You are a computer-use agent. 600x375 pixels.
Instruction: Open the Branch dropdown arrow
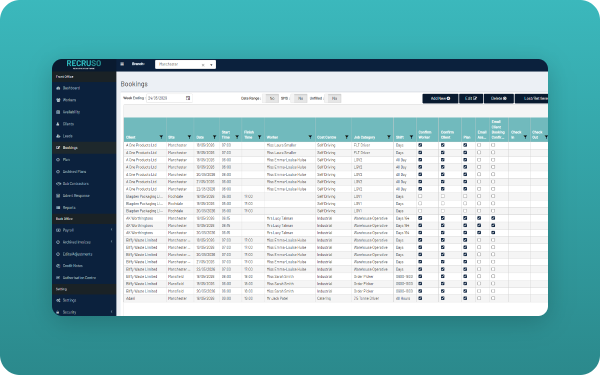(x=211, y=65)
